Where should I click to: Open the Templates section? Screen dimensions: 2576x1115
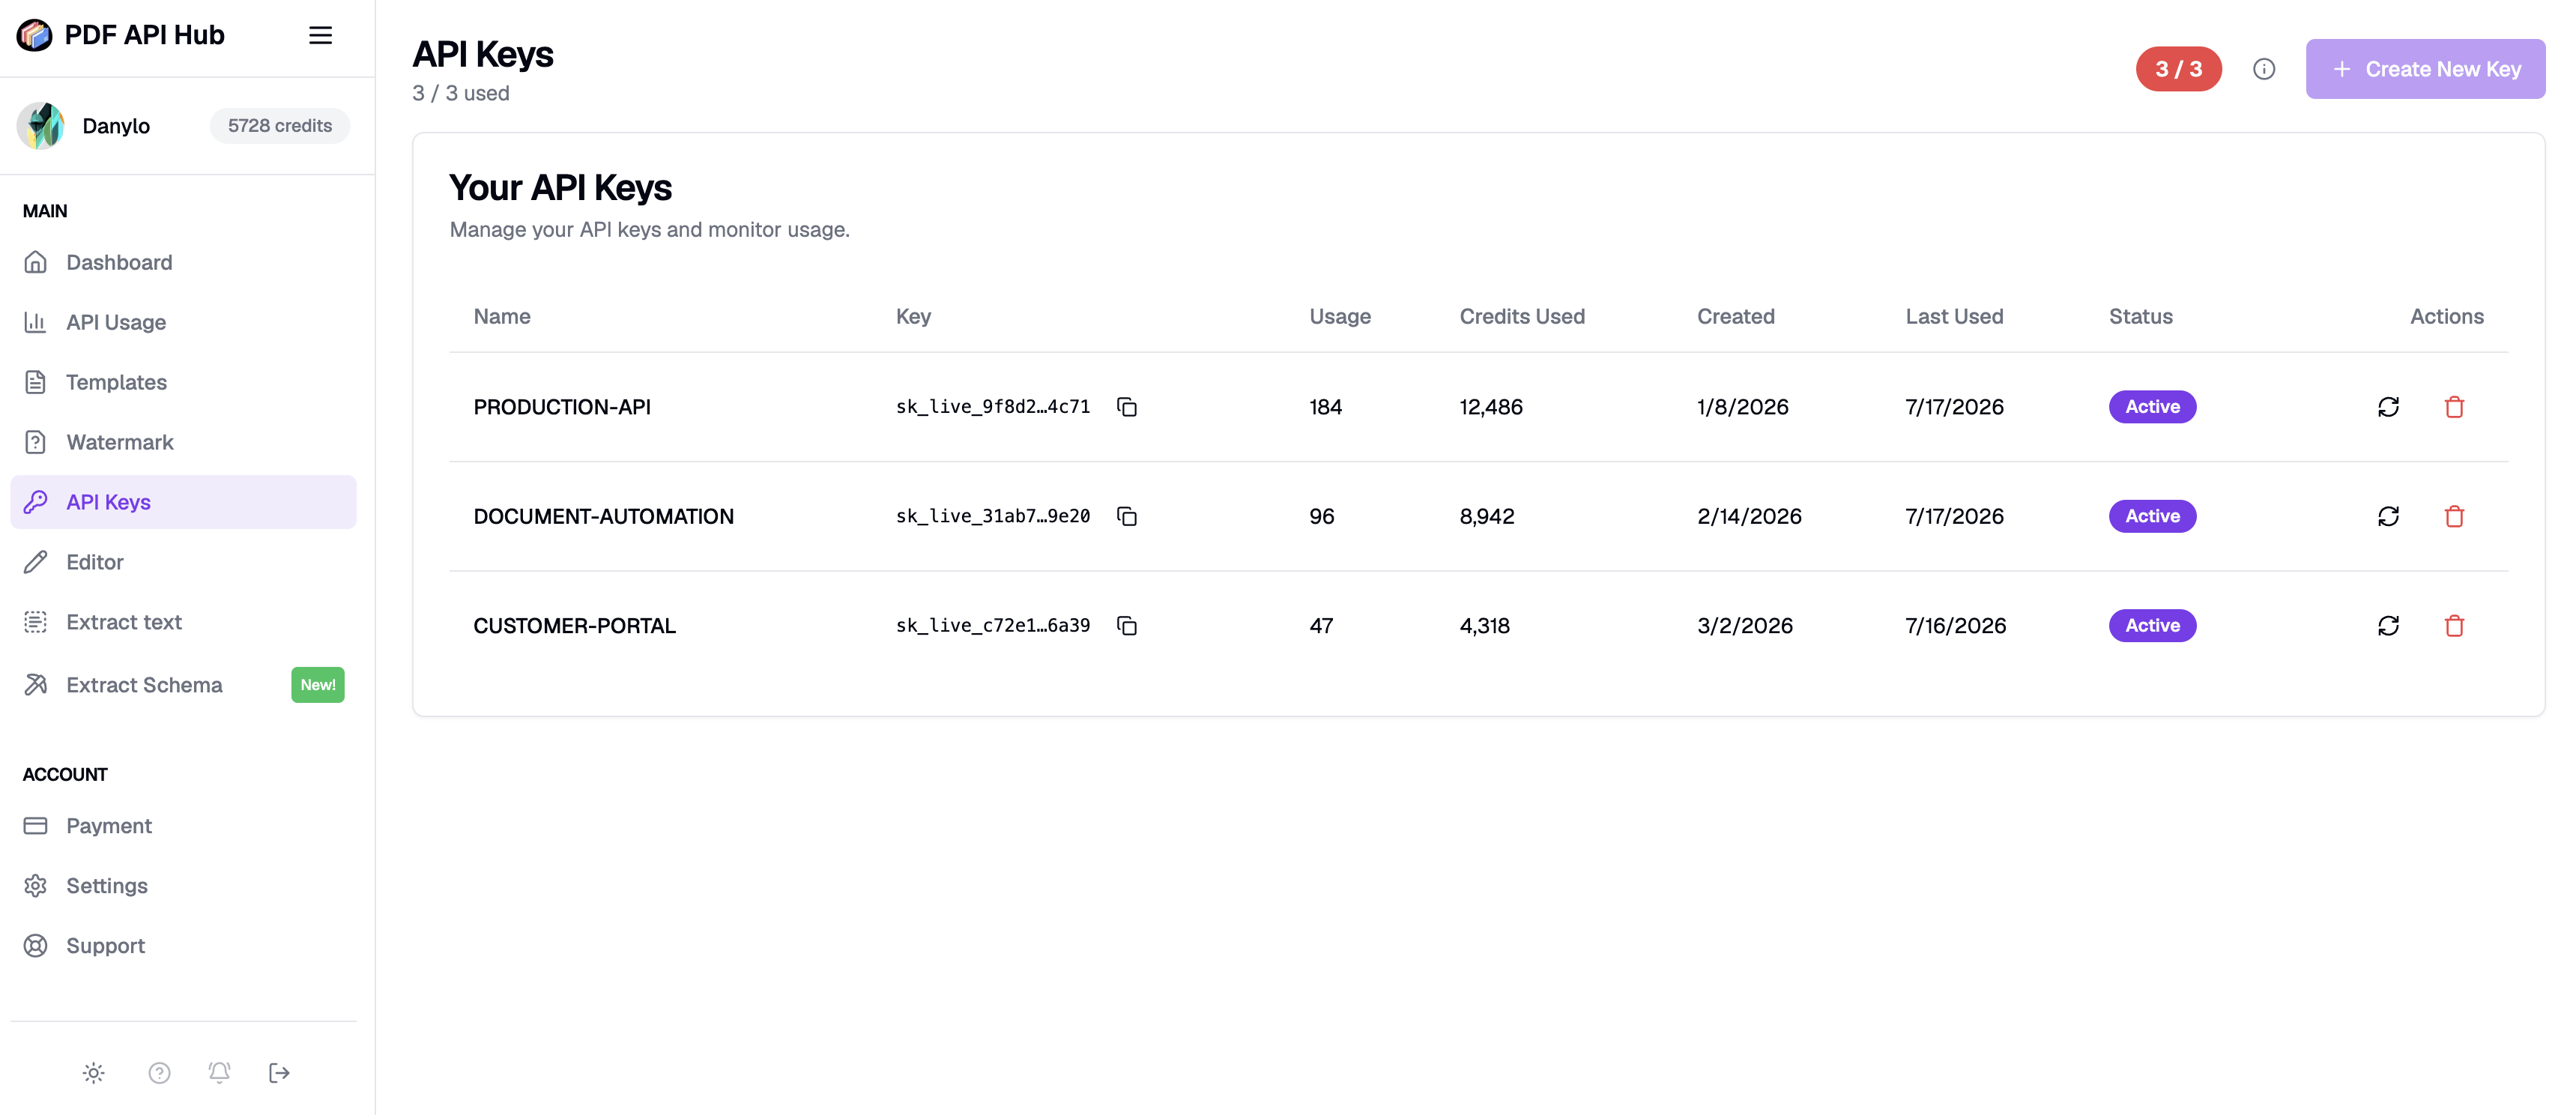click(x=183, y=382)
